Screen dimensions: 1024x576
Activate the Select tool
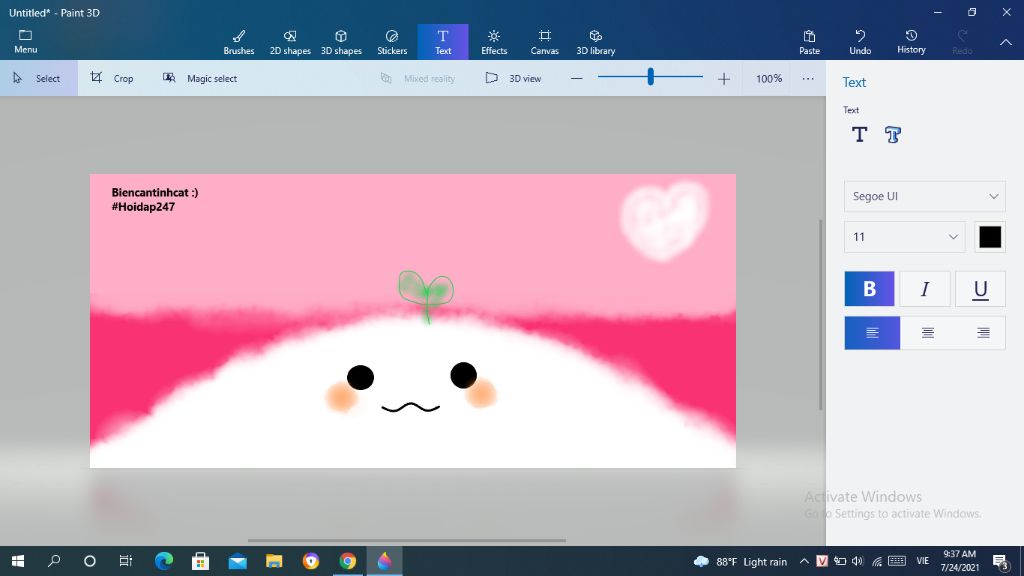coord(39,78)
